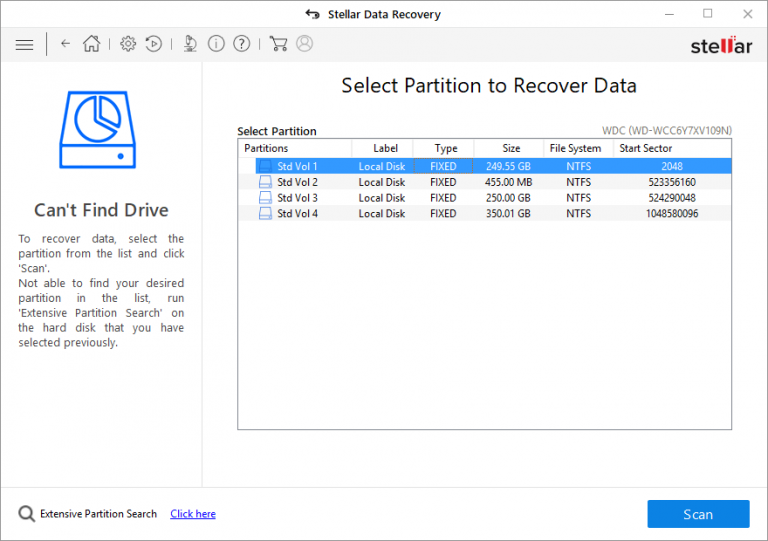Image resolution: width=768 pixels, height=541 pixels.
Task: Sort by the Label column header
Action: click(x=385, y=148)
